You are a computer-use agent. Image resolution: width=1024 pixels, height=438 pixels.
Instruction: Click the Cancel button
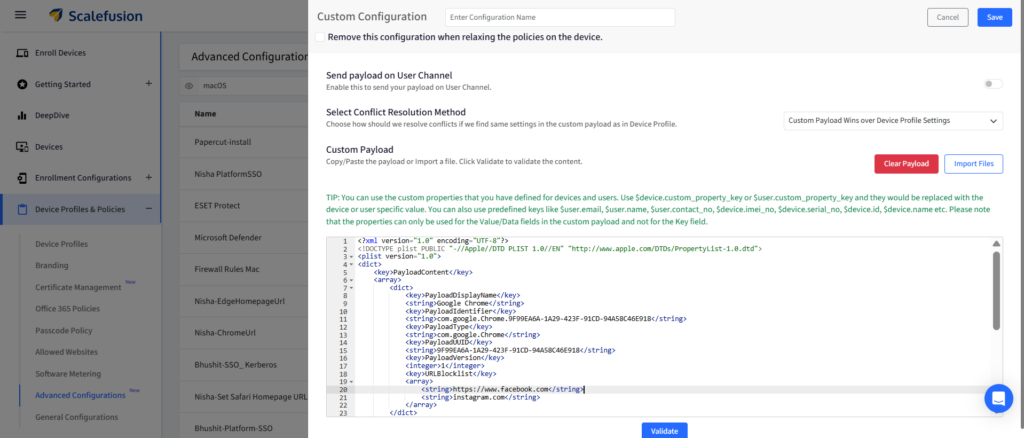[948, 18]
